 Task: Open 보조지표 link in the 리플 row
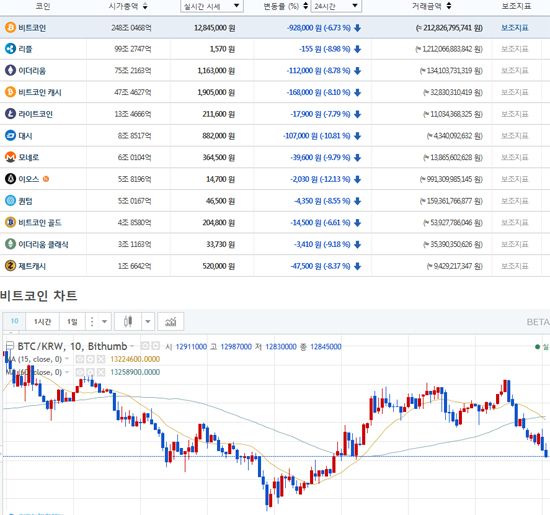[515, 49]
